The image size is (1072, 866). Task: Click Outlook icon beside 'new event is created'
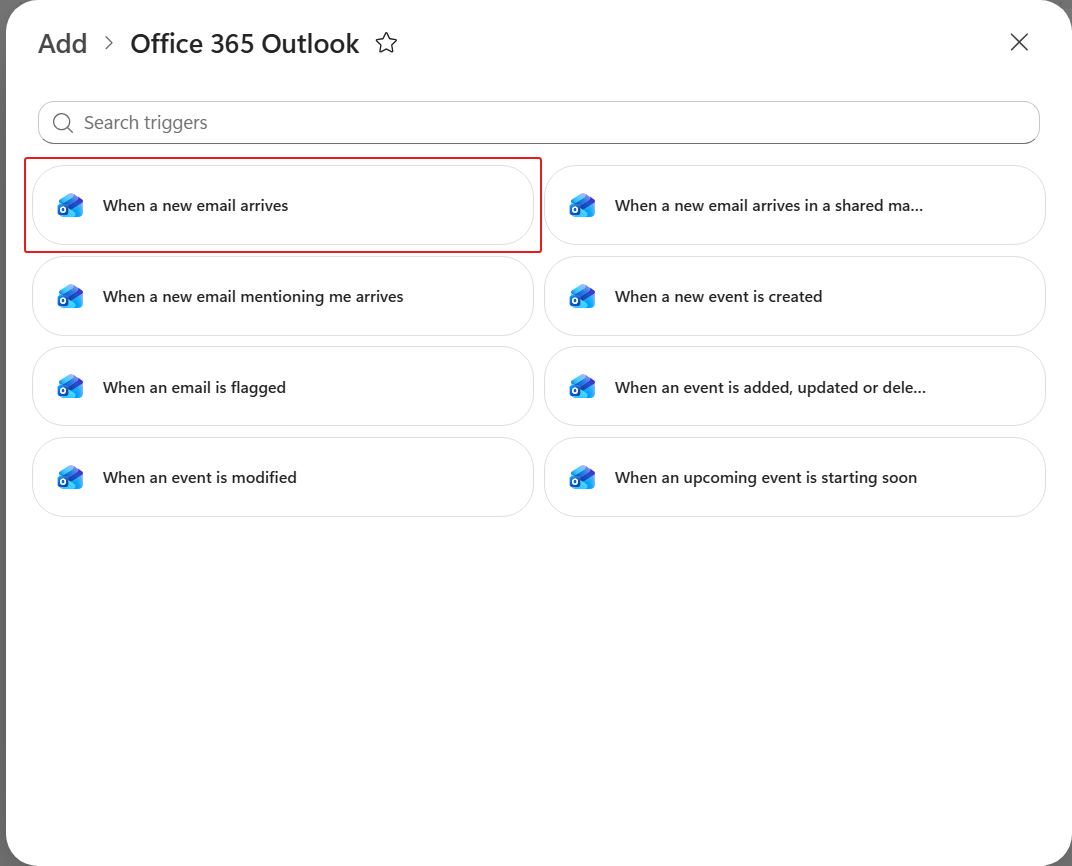tap(582, 296)
